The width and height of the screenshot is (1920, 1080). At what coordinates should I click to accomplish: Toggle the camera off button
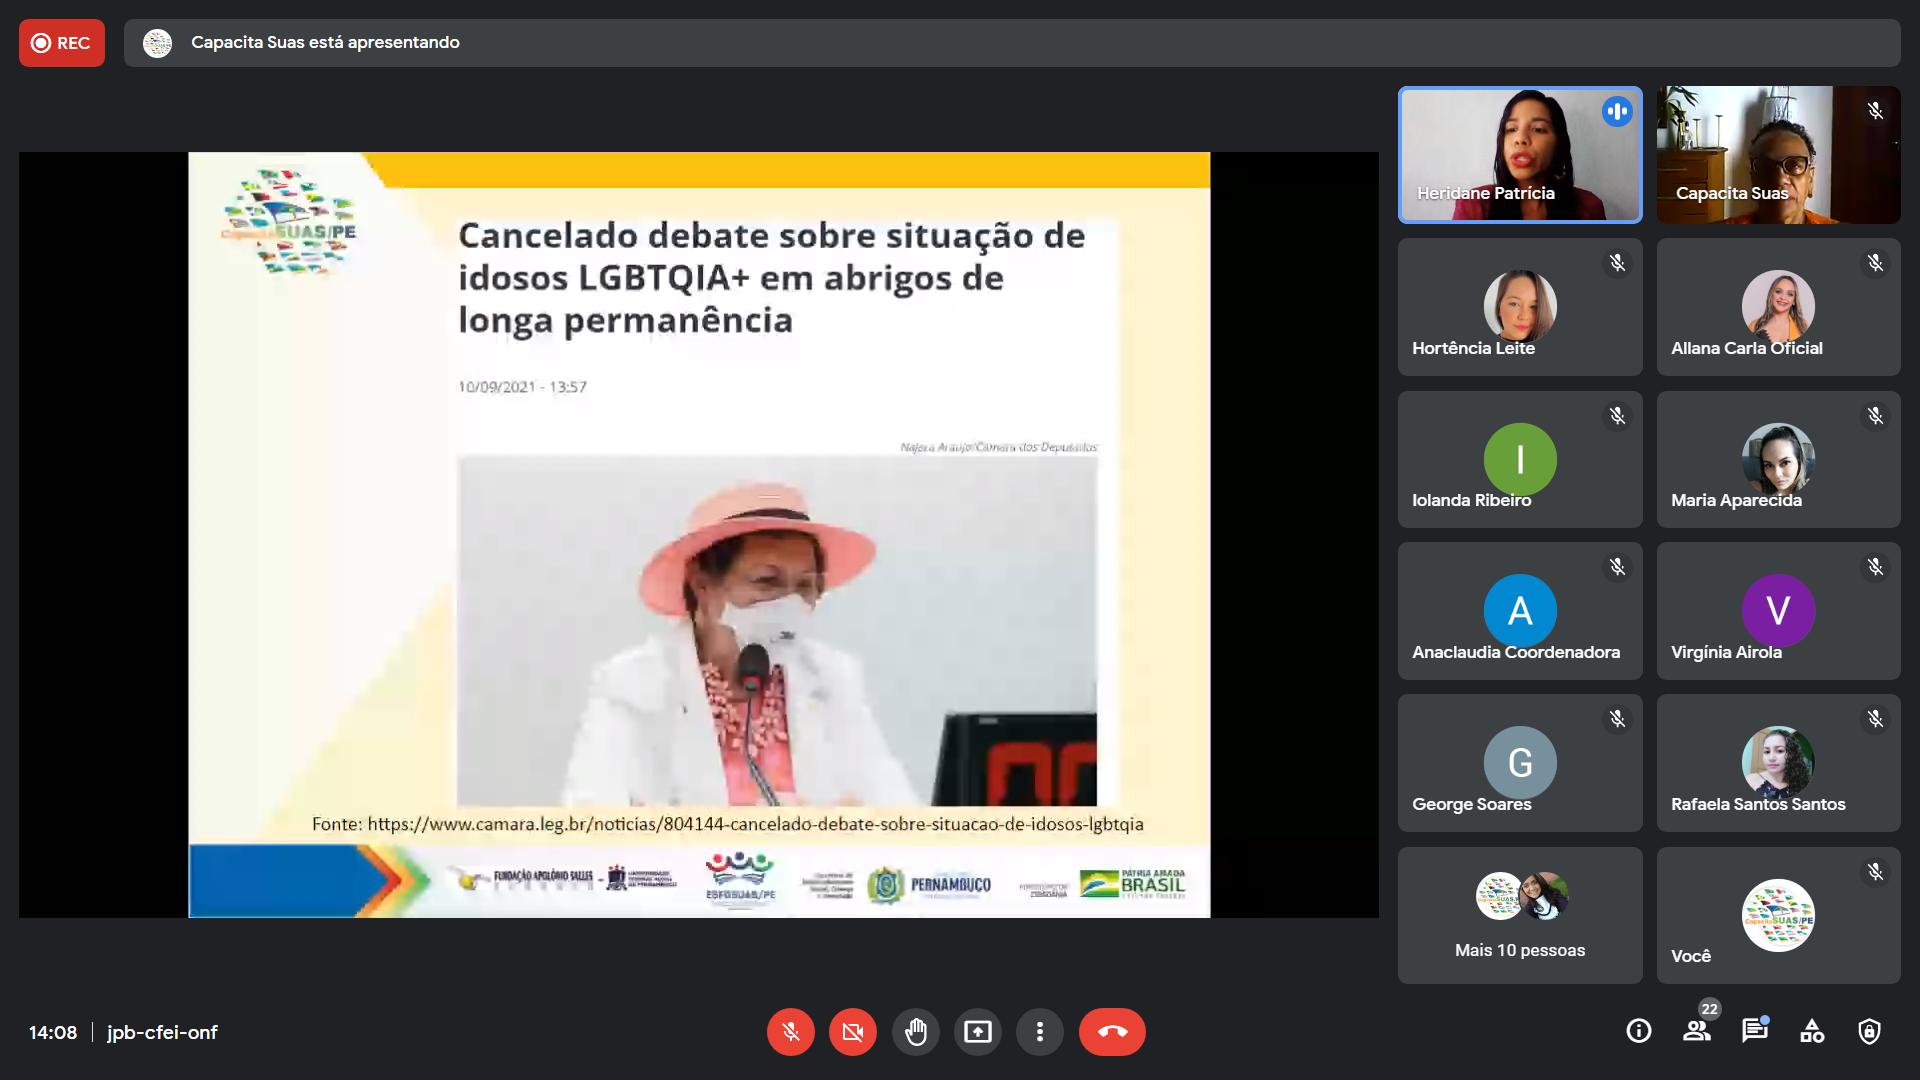pyautogui.click(x=852, y=1032)
